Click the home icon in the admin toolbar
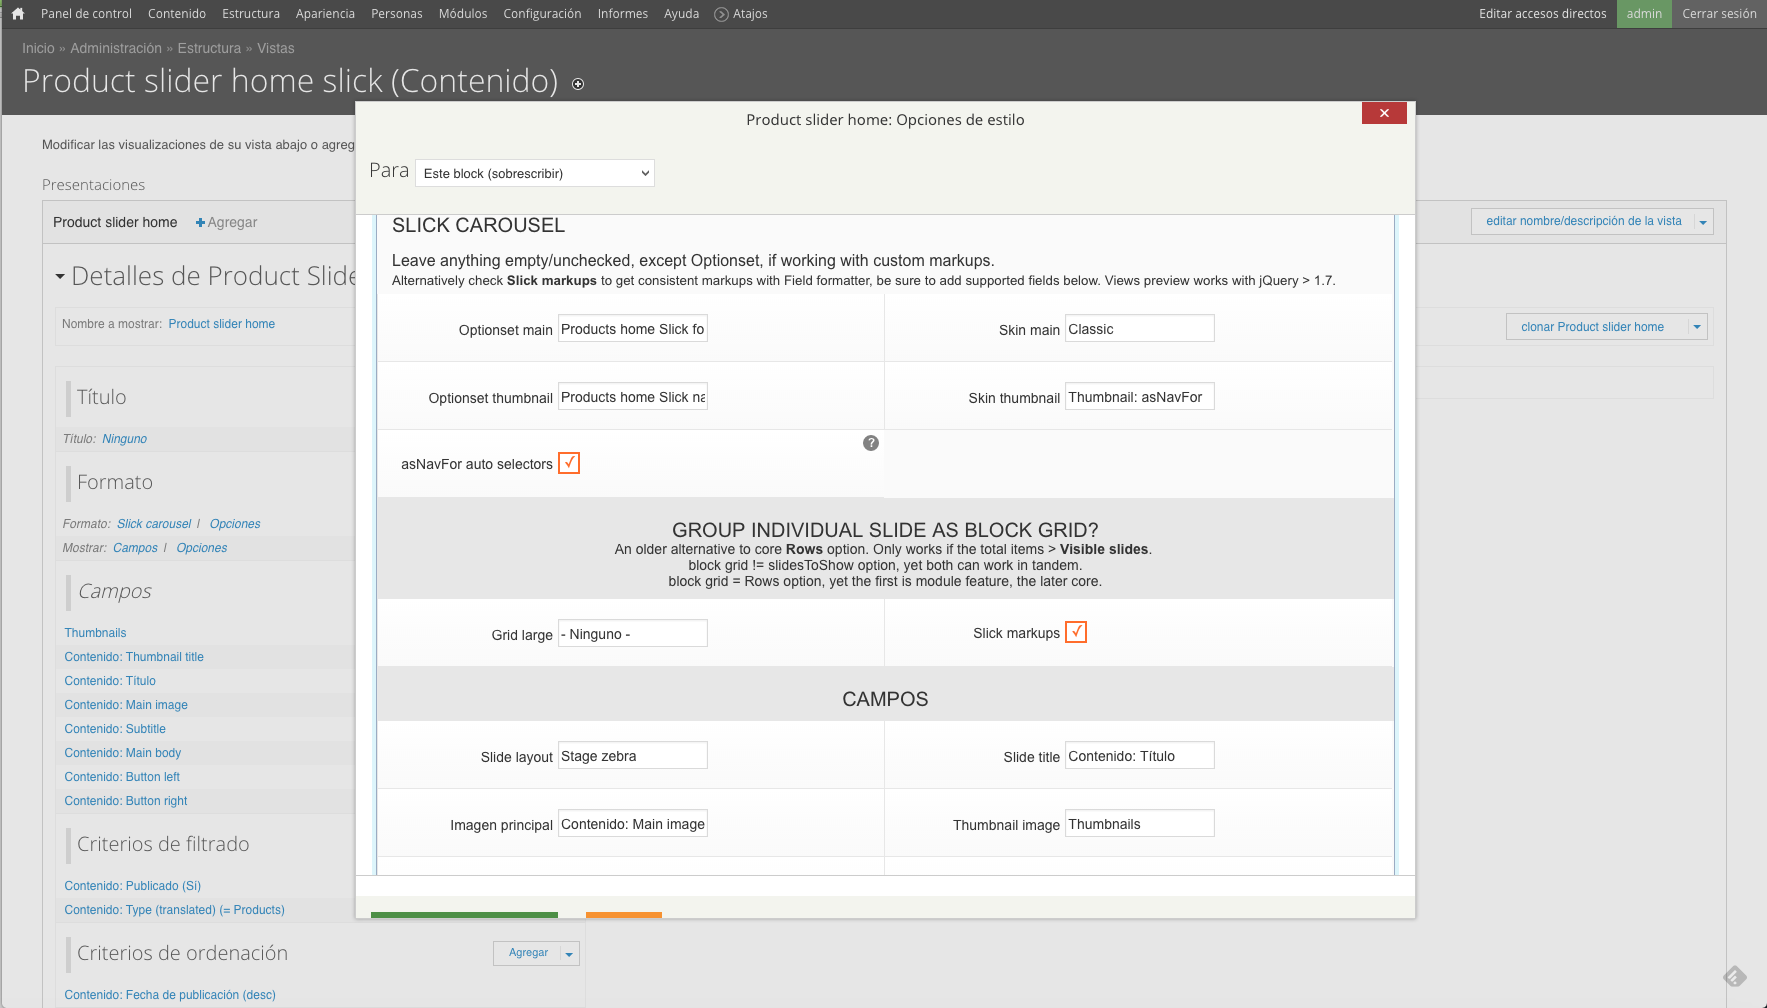Screen dimensions: 1767x1008 tap(16, 13)
